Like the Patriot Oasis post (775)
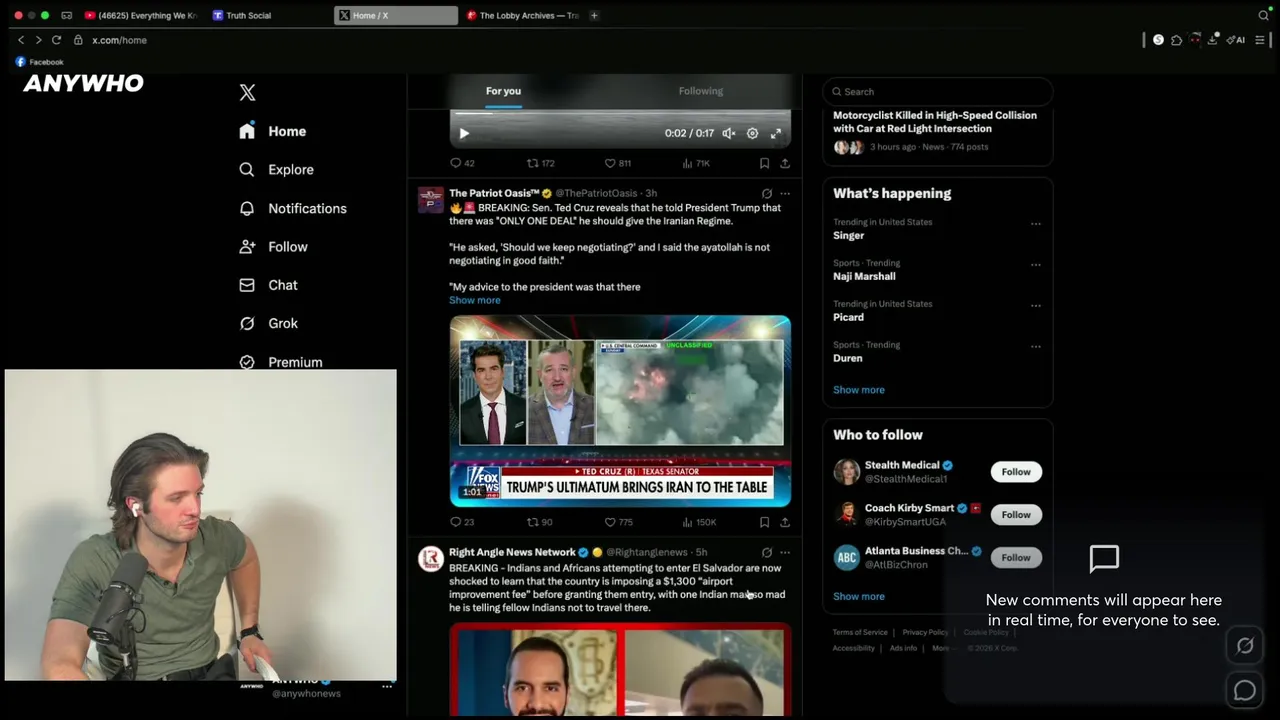This screenshot has width=1280, height=720. [x=618, y=522]
